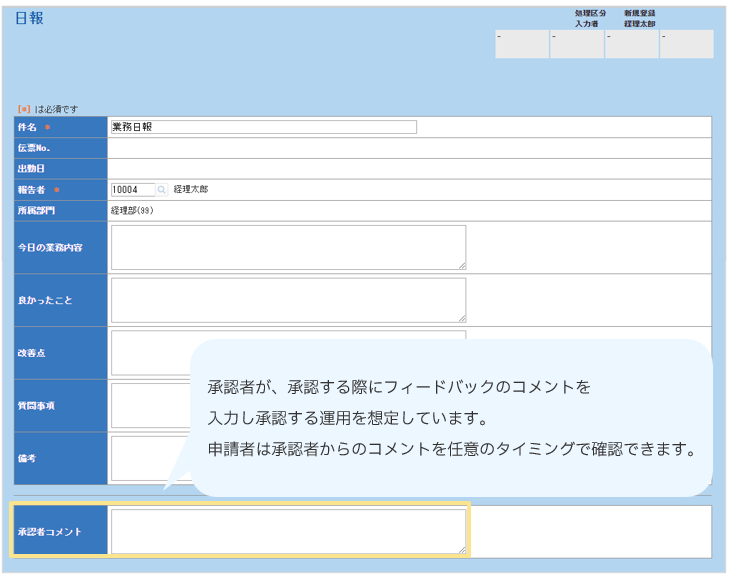This screenshot has height=577, width=732.
Task: Focus the 良かったこと text area
Action: coord(288,299)
